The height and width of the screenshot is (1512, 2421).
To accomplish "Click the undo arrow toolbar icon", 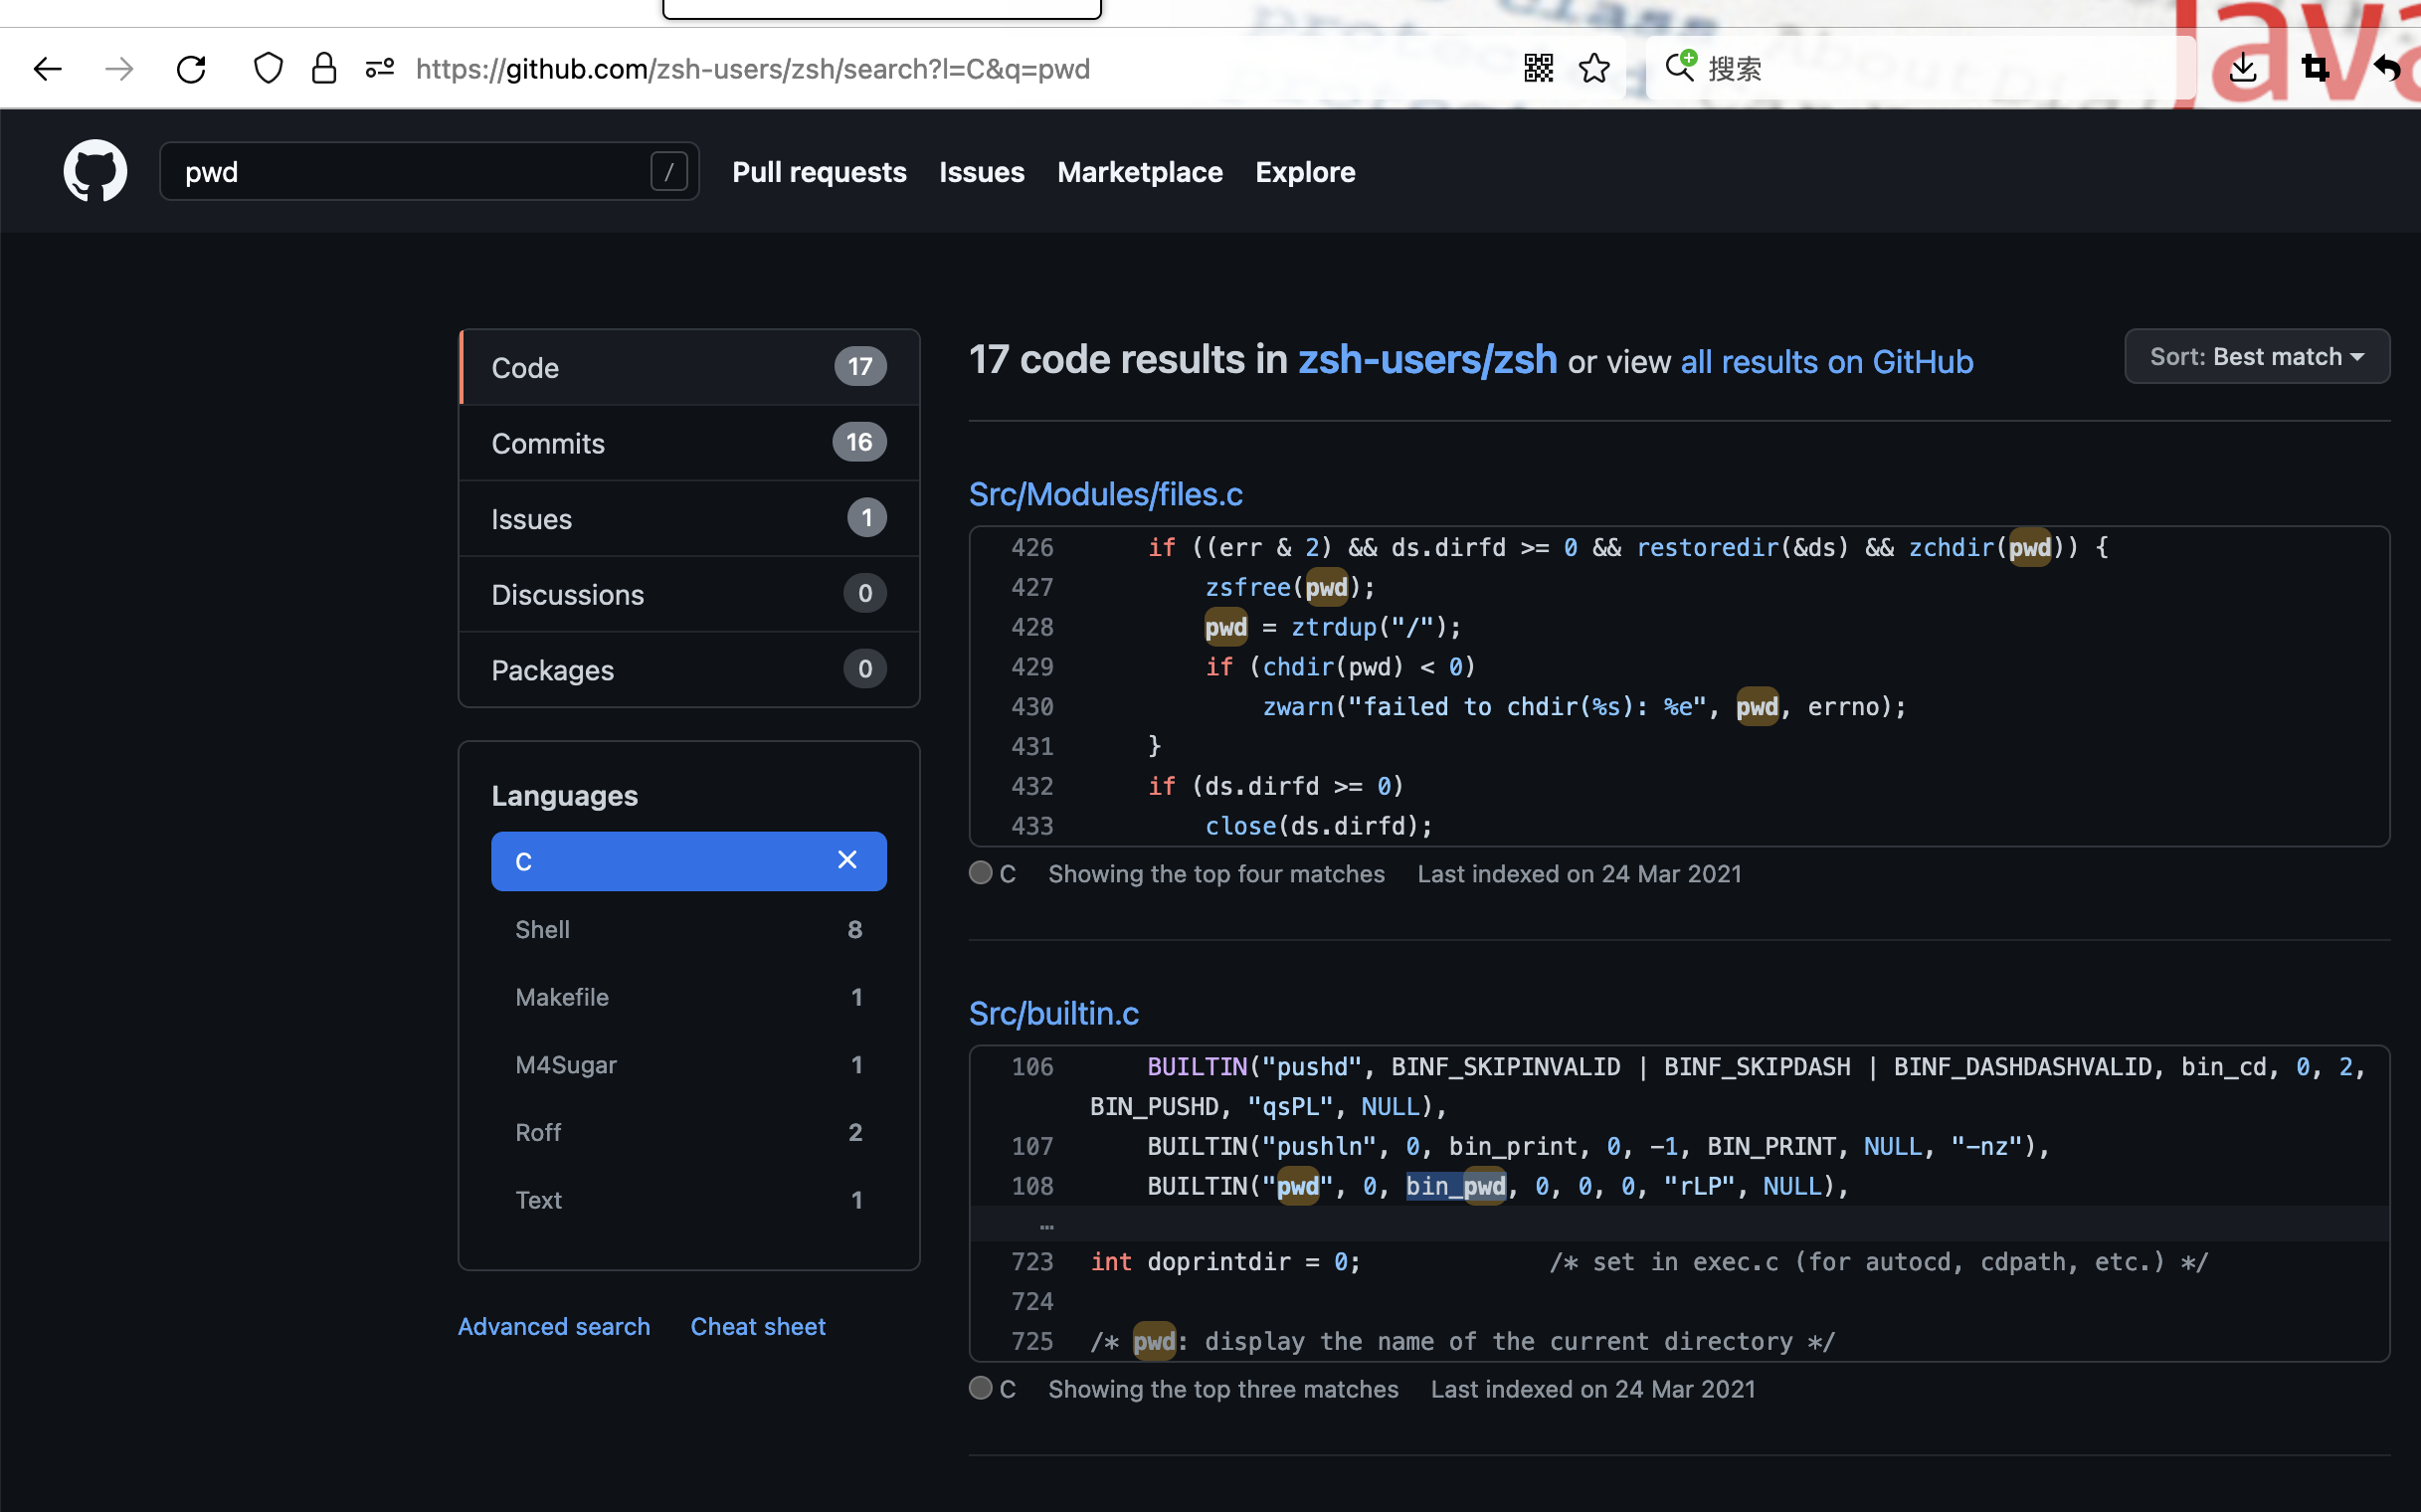I will [2387, 69].
